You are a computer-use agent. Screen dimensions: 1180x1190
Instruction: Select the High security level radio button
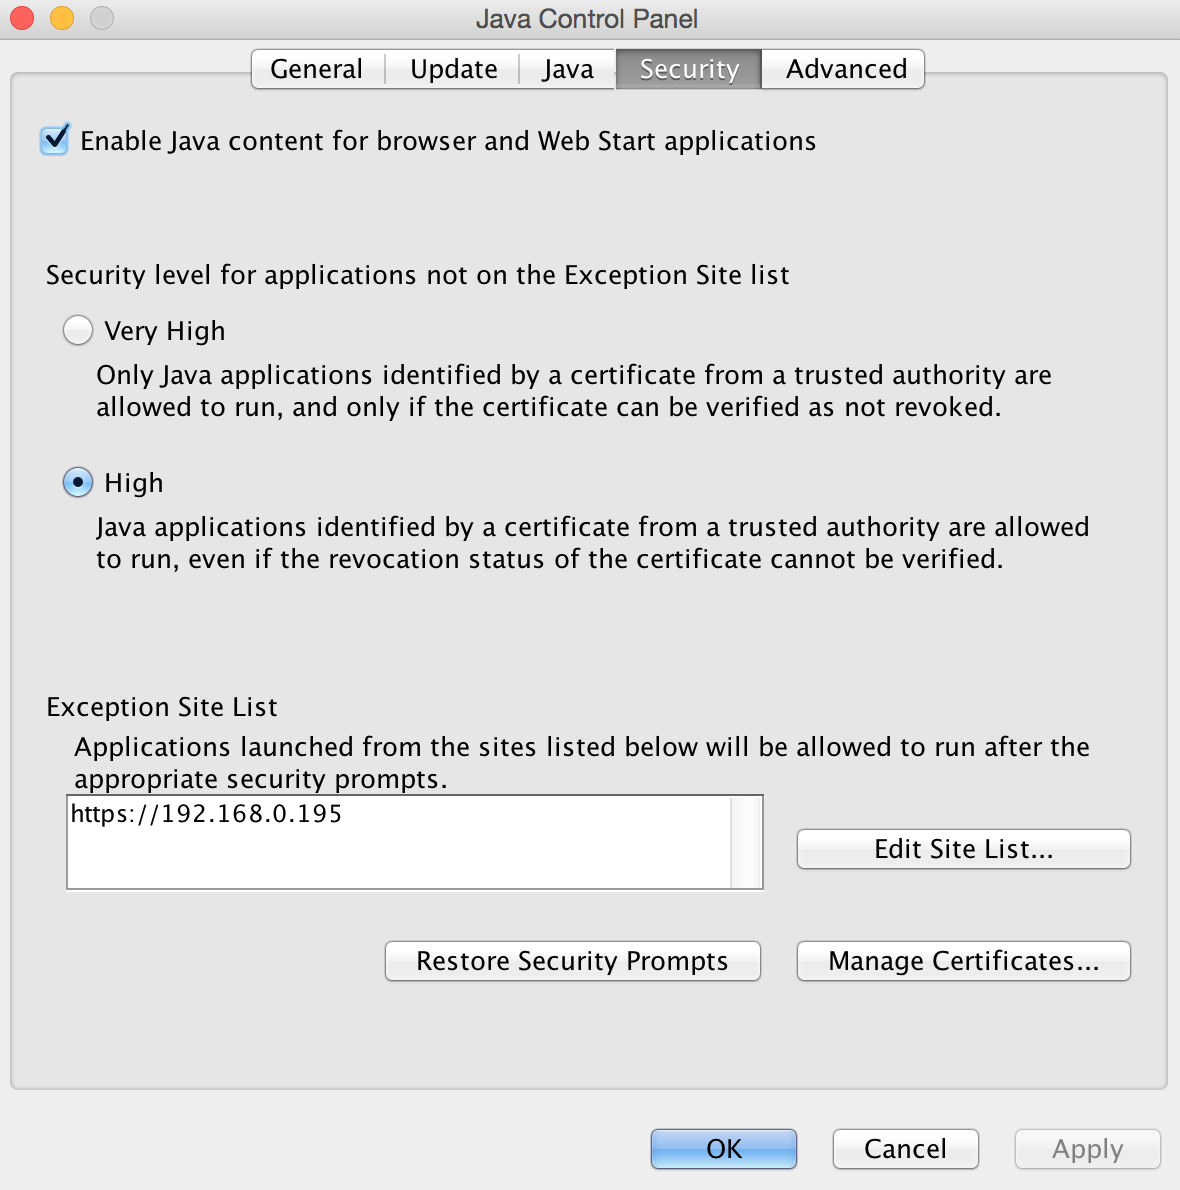click(x=78, y=482)
